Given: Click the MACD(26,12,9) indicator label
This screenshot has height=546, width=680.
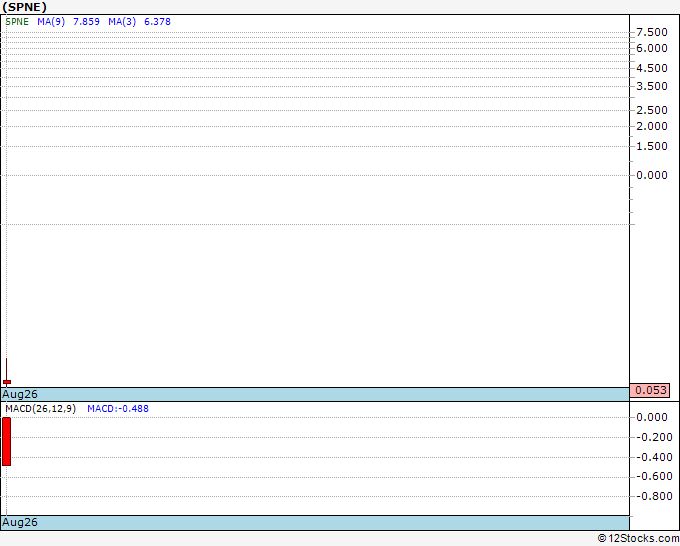Looking at the screenshot, I should (40, 409).
